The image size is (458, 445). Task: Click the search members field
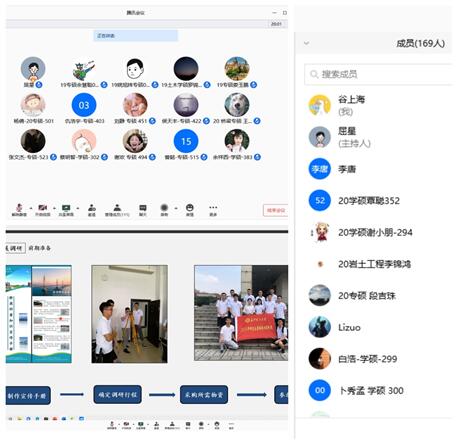point(378,74)
